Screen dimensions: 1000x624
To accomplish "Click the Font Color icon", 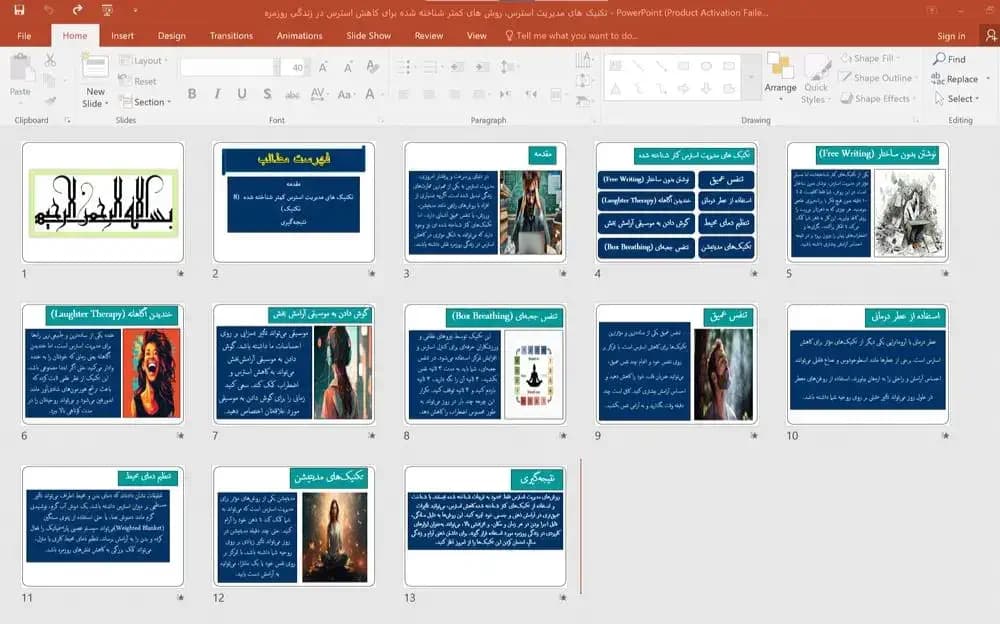I will click(x=370, y=94).
